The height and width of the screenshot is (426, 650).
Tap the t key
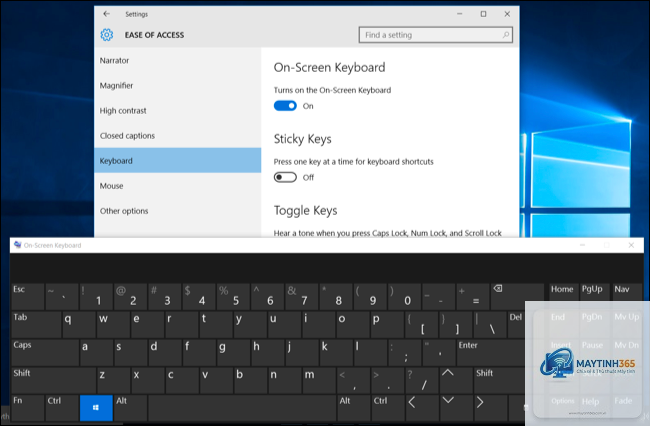coord(216,324)
